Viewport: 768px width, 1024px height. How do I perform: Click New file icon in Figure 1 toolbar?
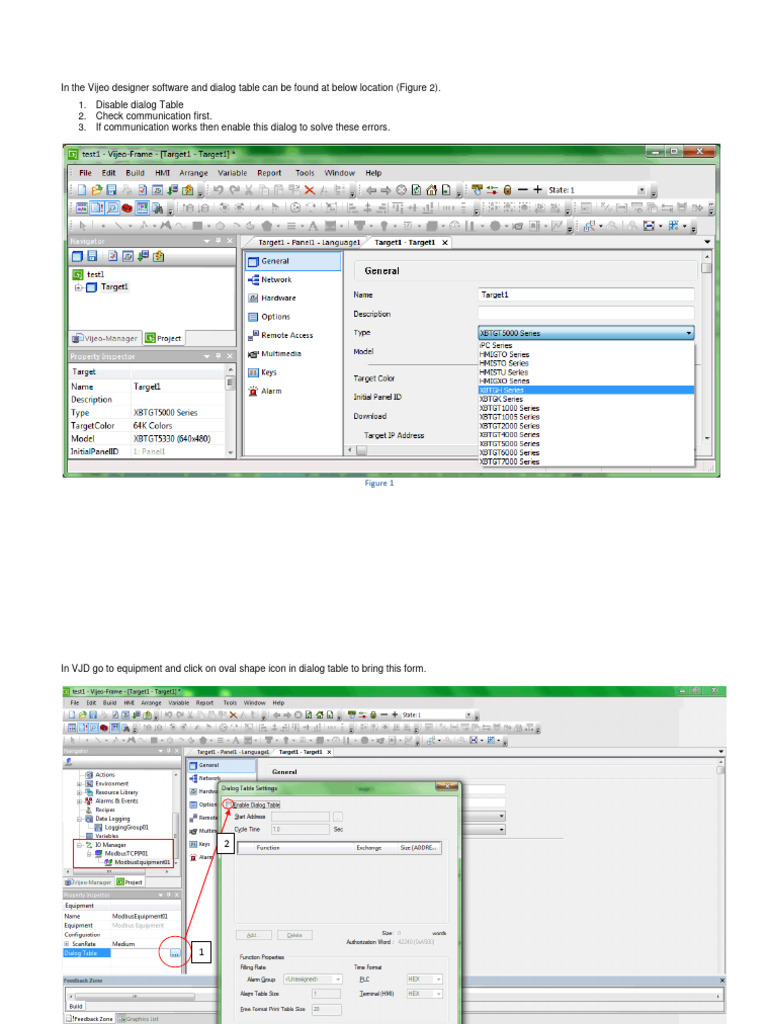point(82,190)
